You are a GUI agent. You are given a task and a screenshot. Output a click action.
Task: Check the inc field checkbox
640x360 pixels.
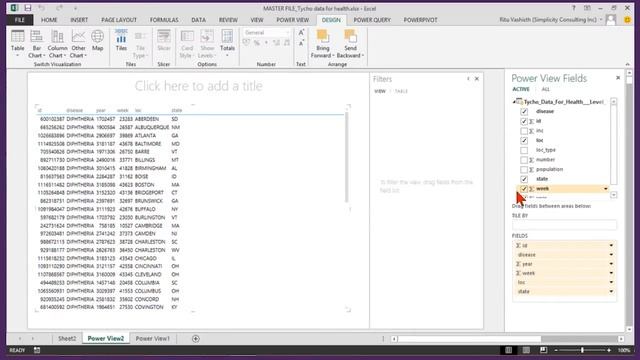point(524,131)
